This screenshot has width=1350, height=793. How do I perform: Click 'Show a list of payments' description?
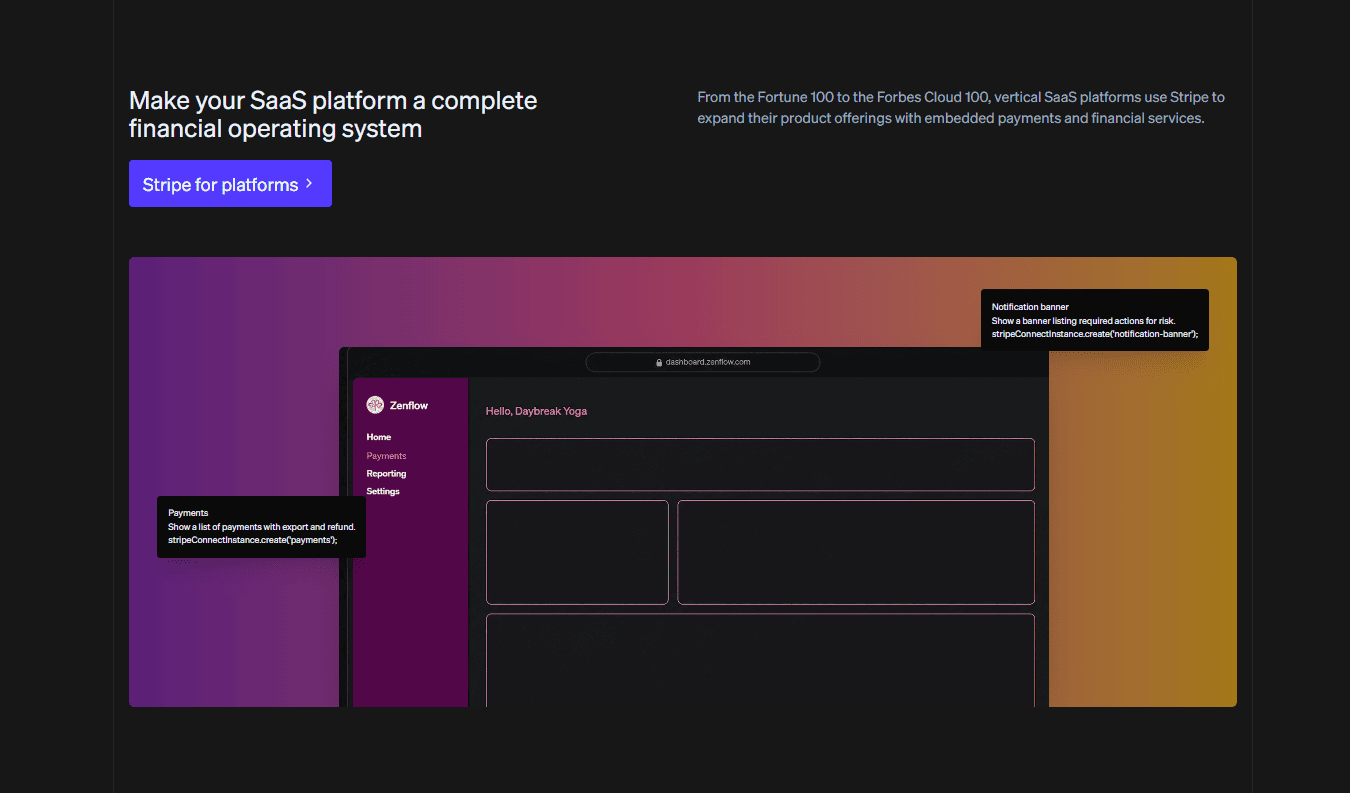(262, 527)
